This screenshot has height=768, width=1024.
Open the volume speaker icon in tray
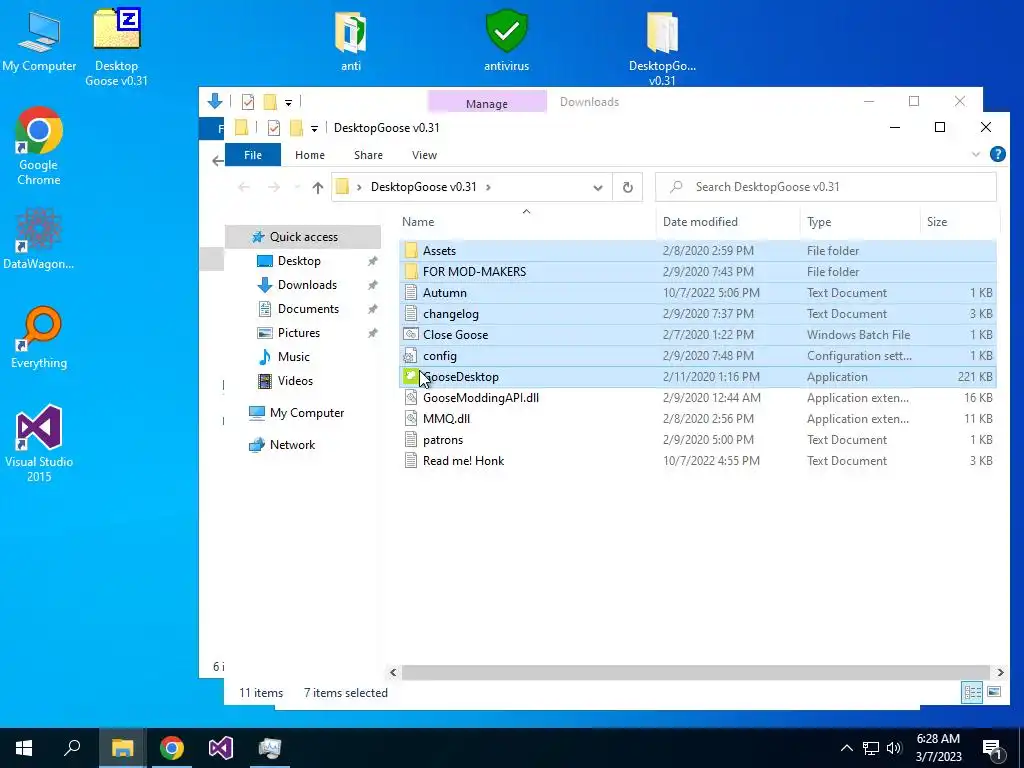[x=894, y=748]
